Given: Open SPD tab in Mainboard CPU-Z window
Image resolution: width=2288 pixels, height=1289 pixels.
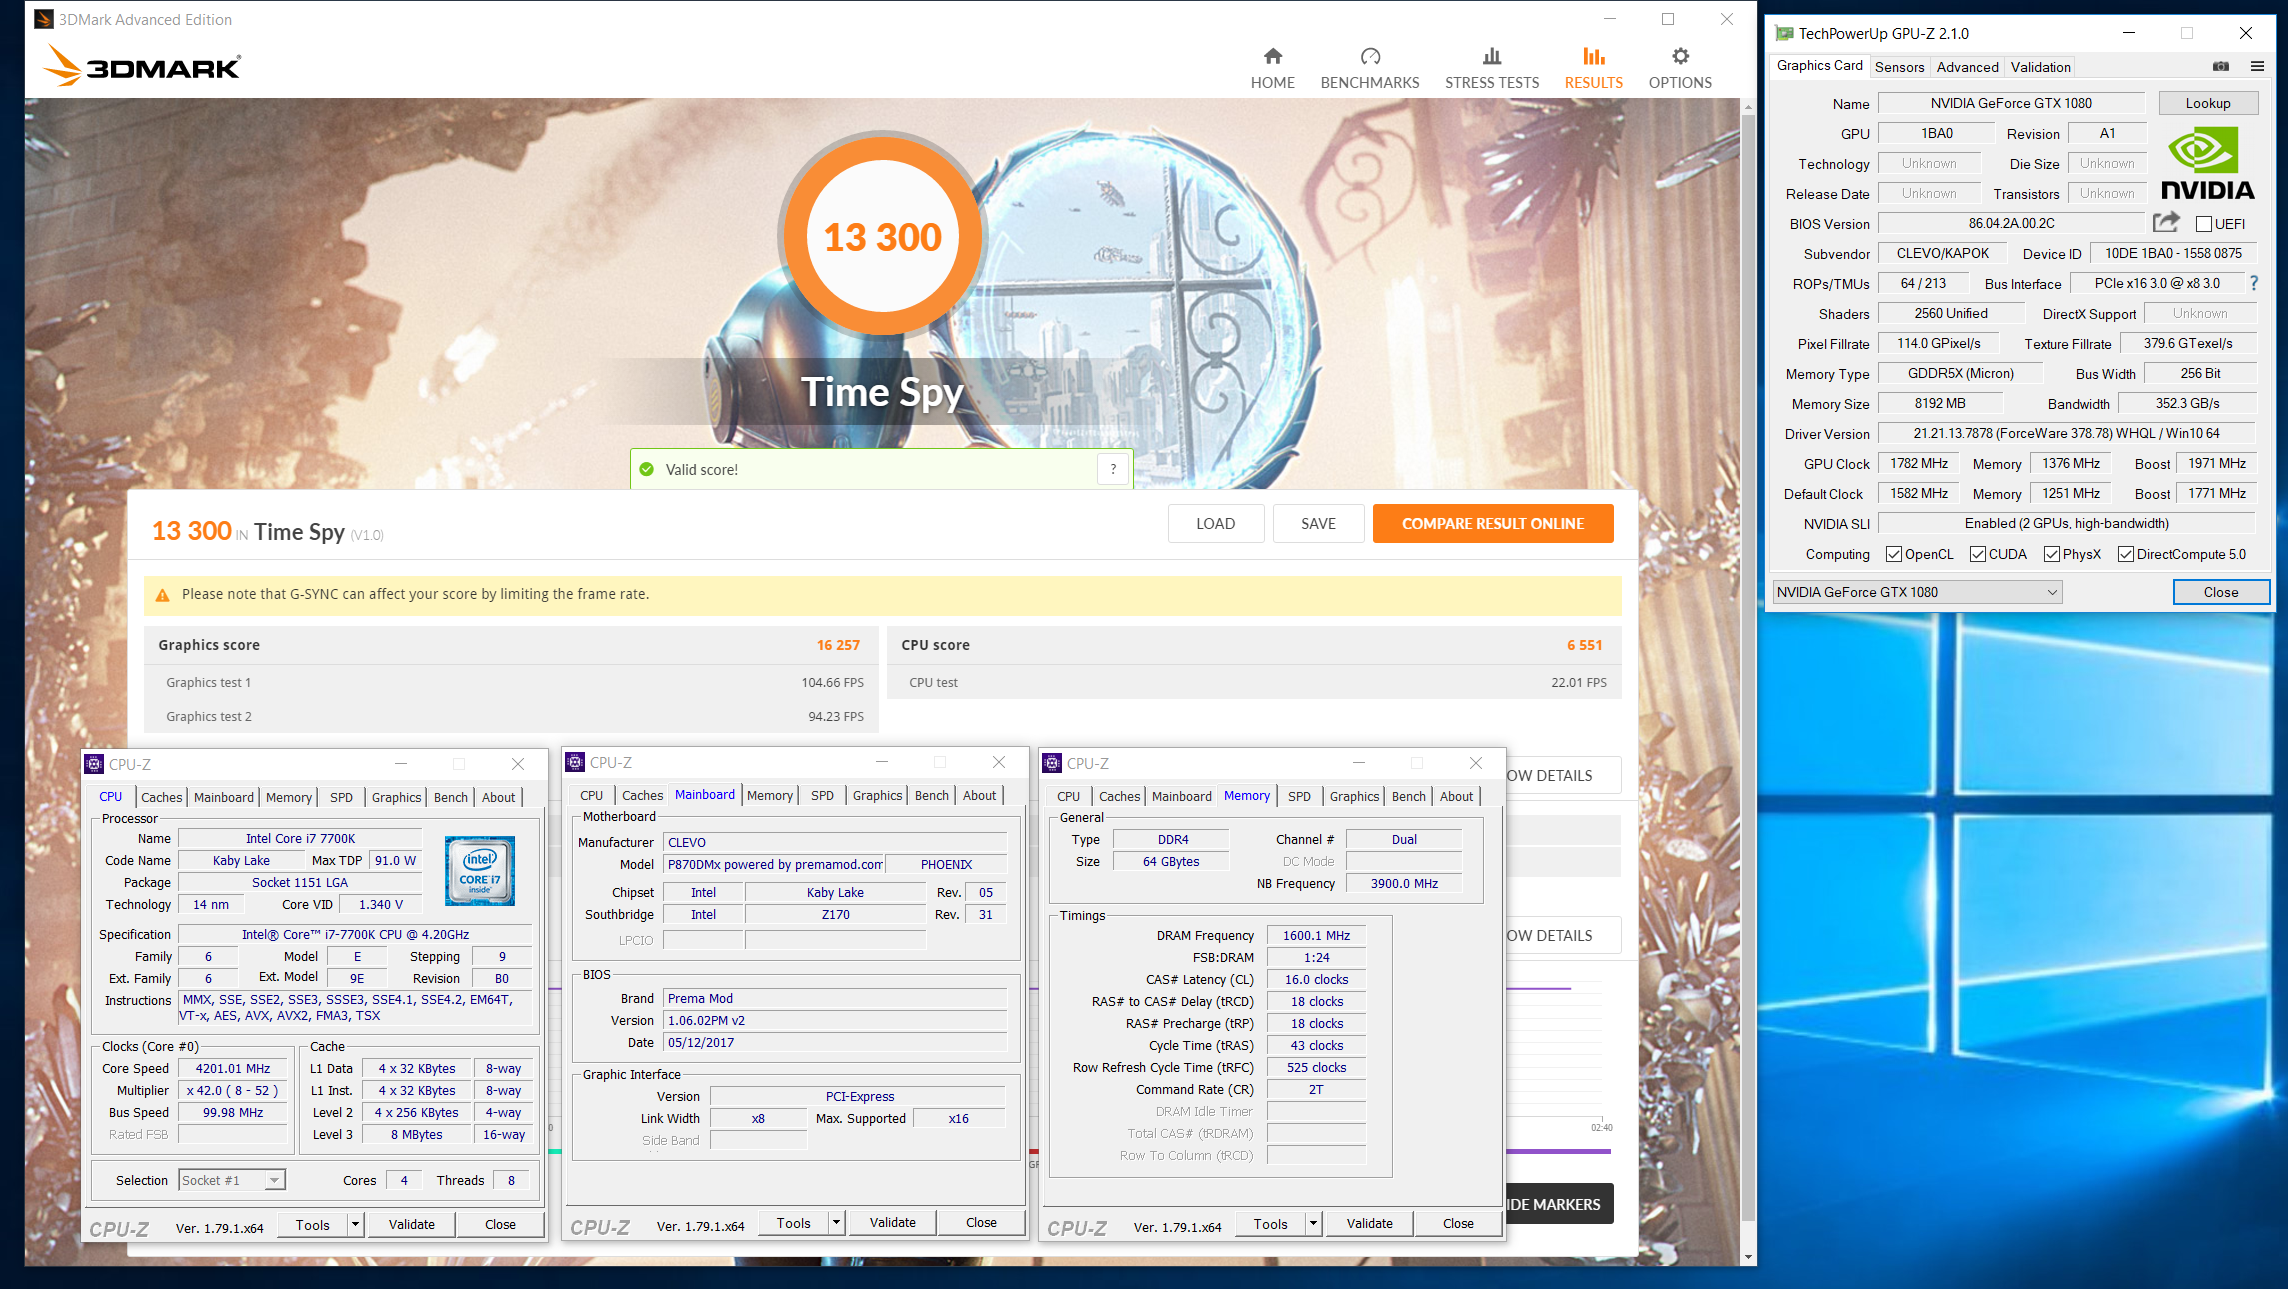Looking at the screenshot, I should (822, 796).
